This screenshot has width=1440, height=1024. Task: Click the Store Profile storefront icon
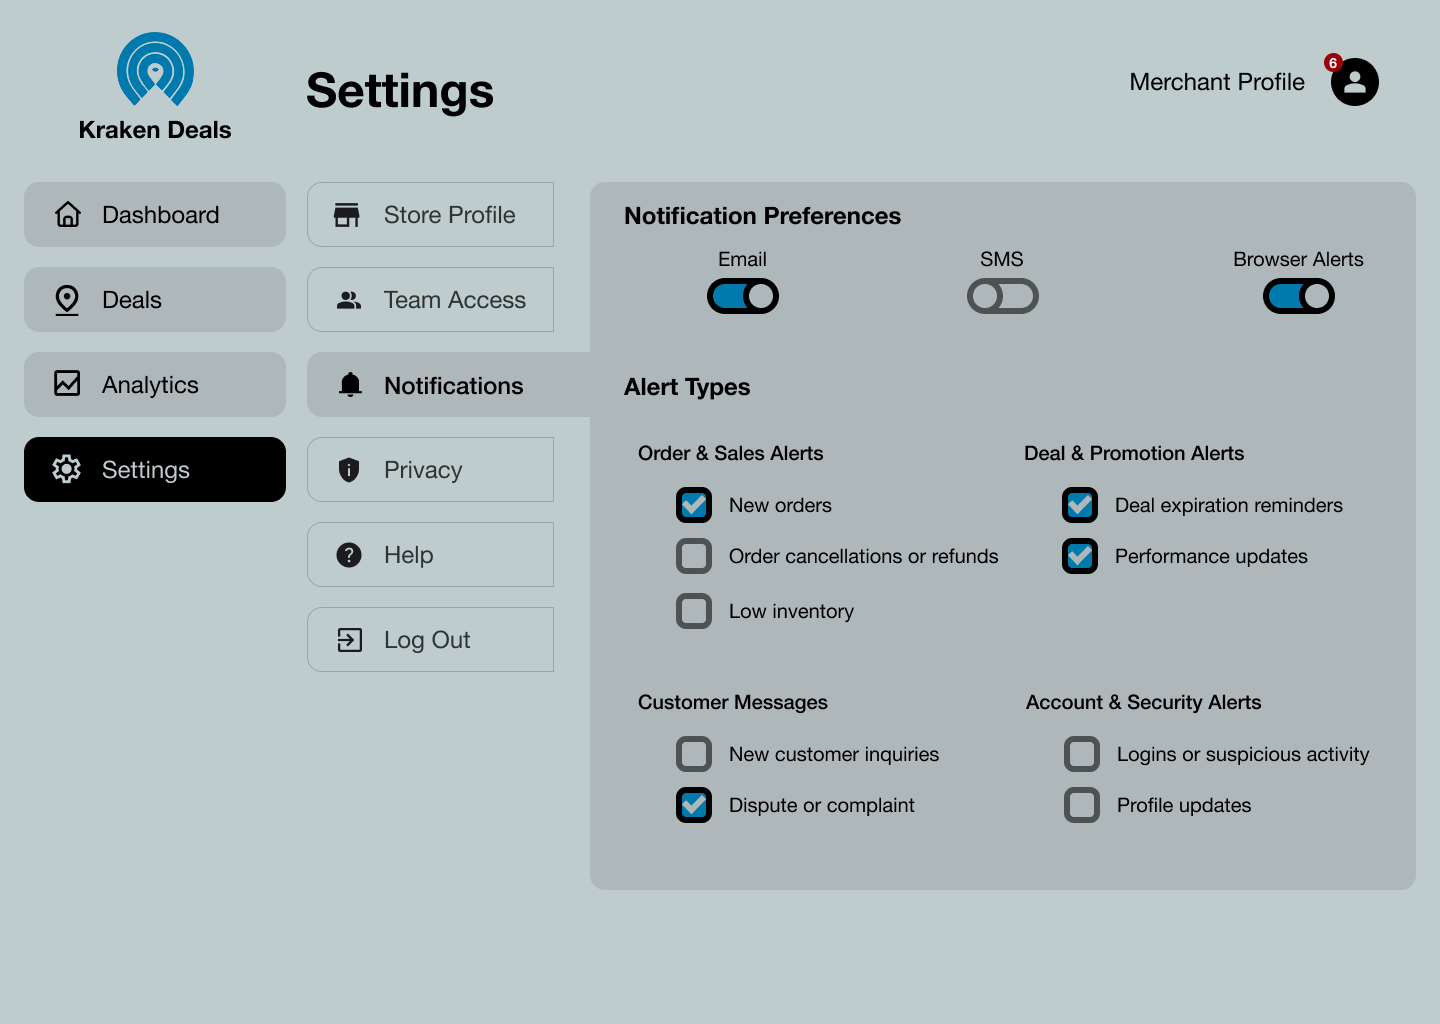pos(347,215)
